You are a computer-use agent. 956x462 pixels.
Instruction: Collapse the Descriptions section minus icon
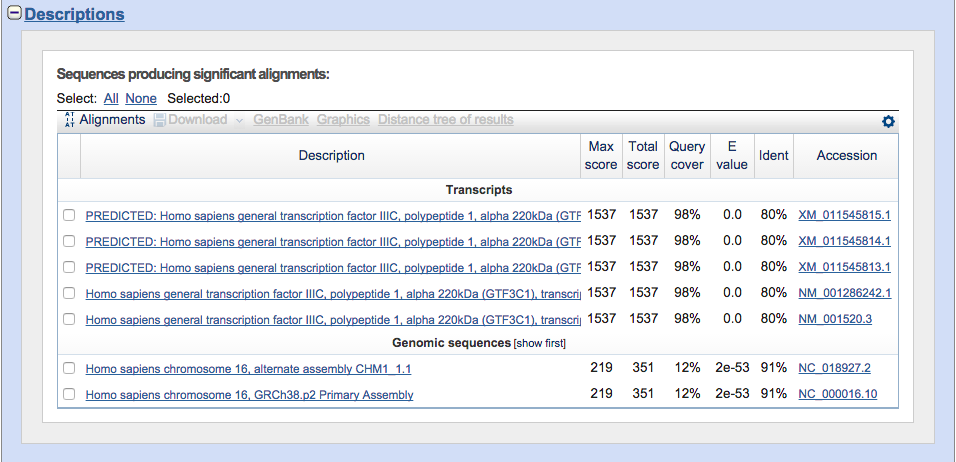(14, 14)
